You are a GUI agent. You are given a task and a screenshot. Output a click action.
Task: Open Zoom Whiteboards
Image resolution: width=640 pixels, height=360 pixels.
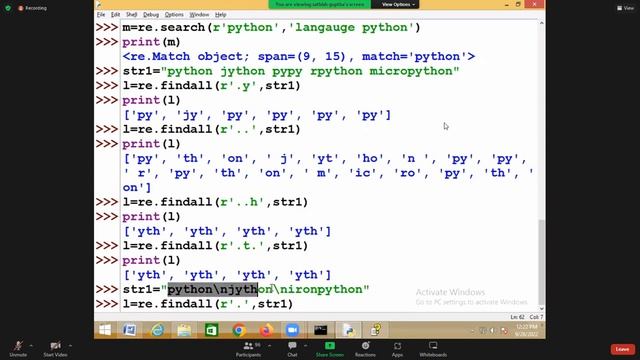click(433, 349)
